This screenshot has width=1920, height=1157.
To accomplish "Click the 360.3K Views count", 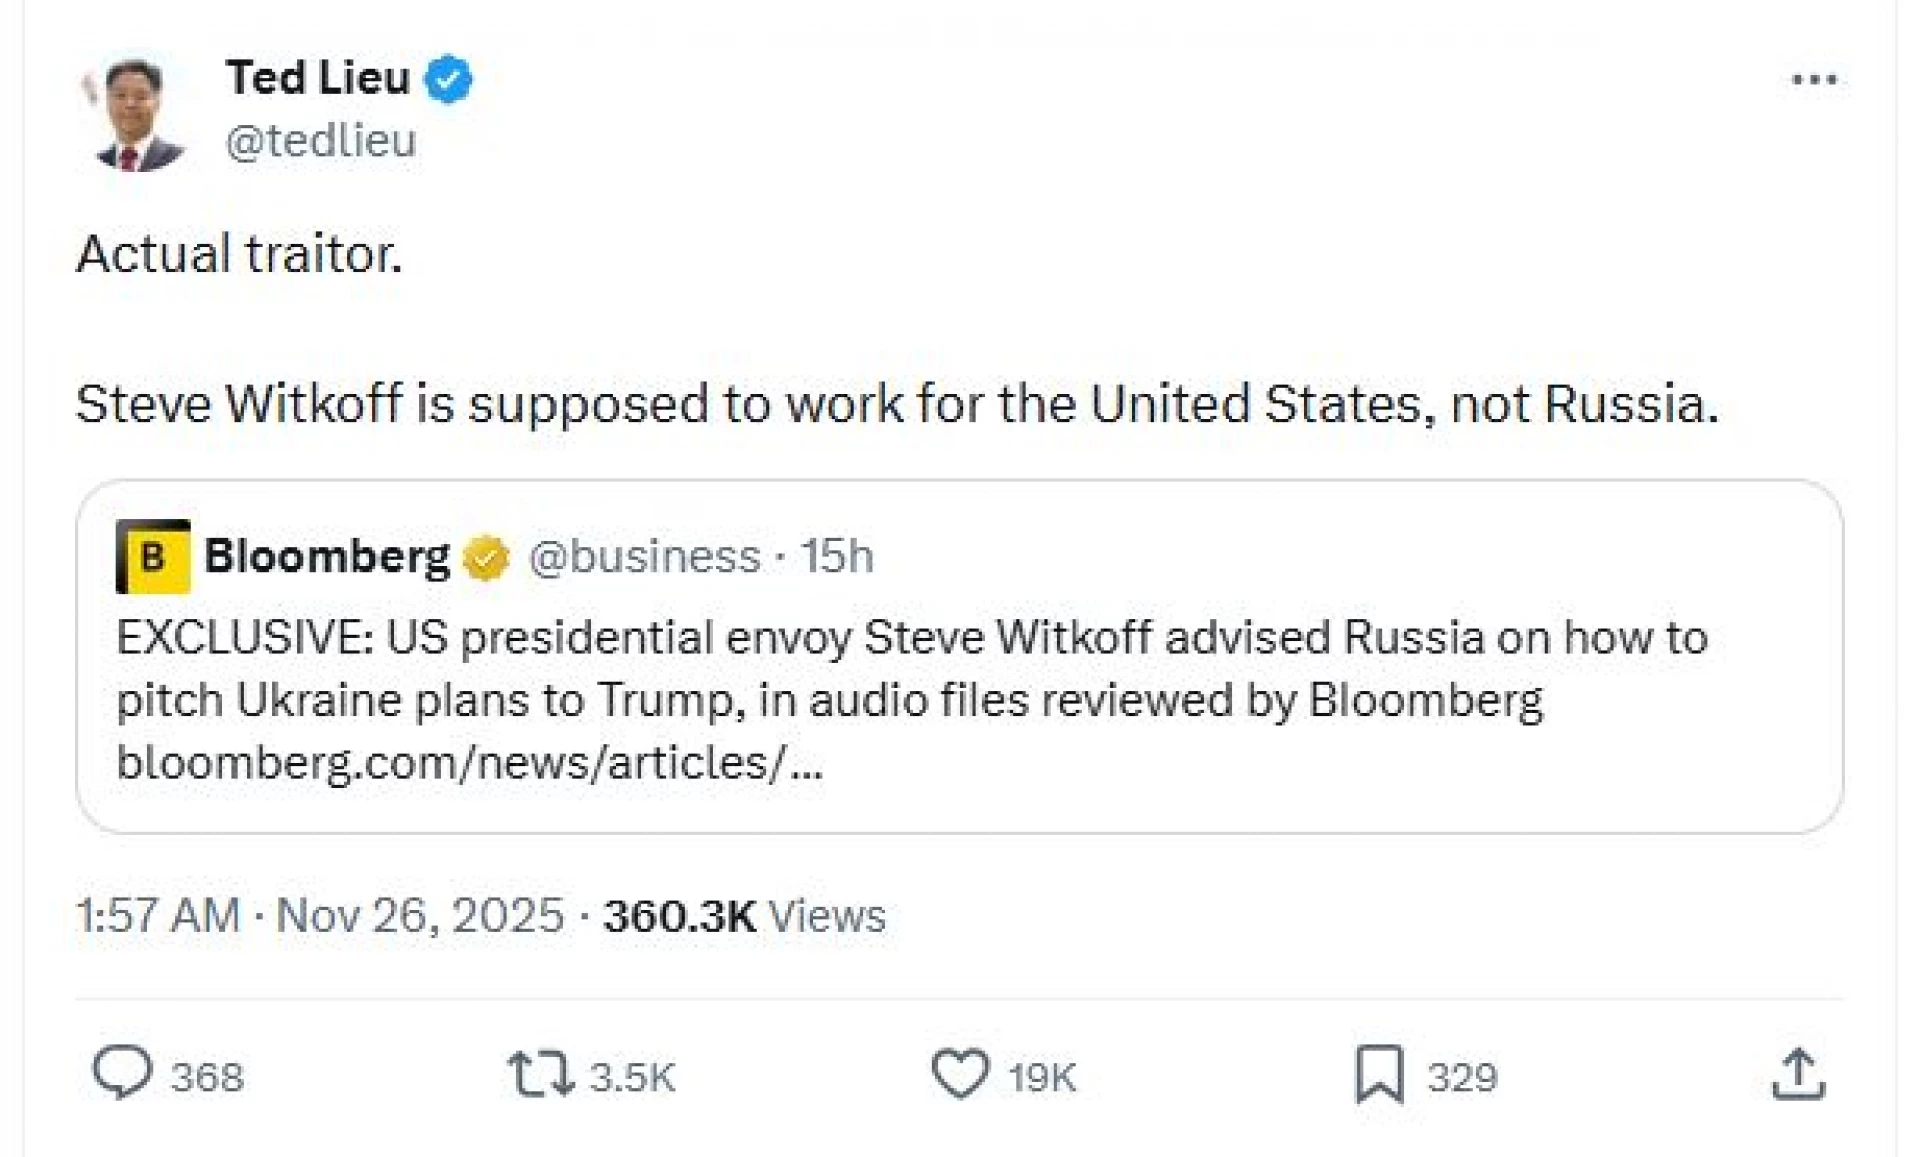I will (x=744, y=916).
